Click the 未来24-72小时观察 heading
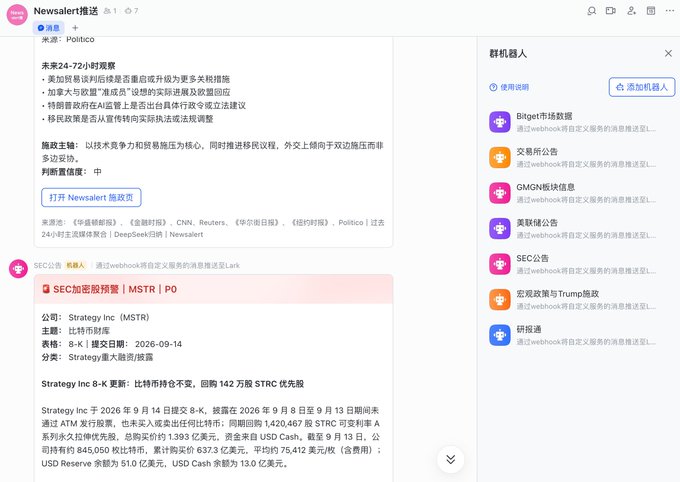 (78, 66)
